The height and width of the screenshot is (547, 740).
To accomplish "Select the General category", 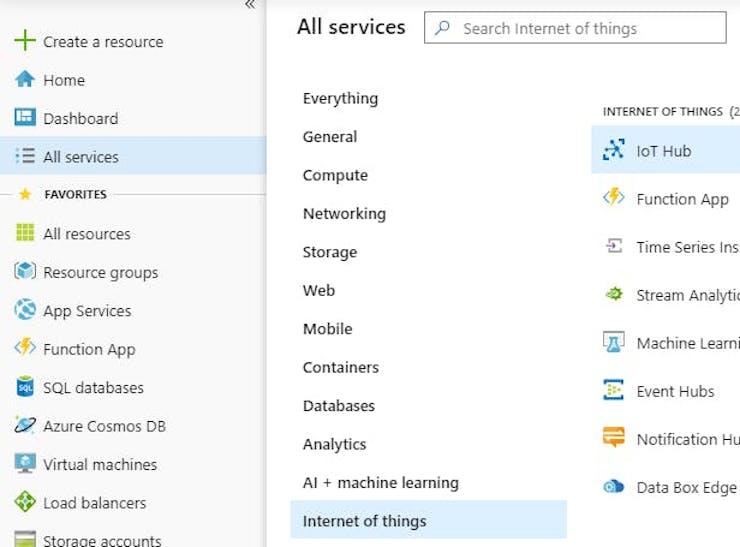I will [x=330, y=136].
